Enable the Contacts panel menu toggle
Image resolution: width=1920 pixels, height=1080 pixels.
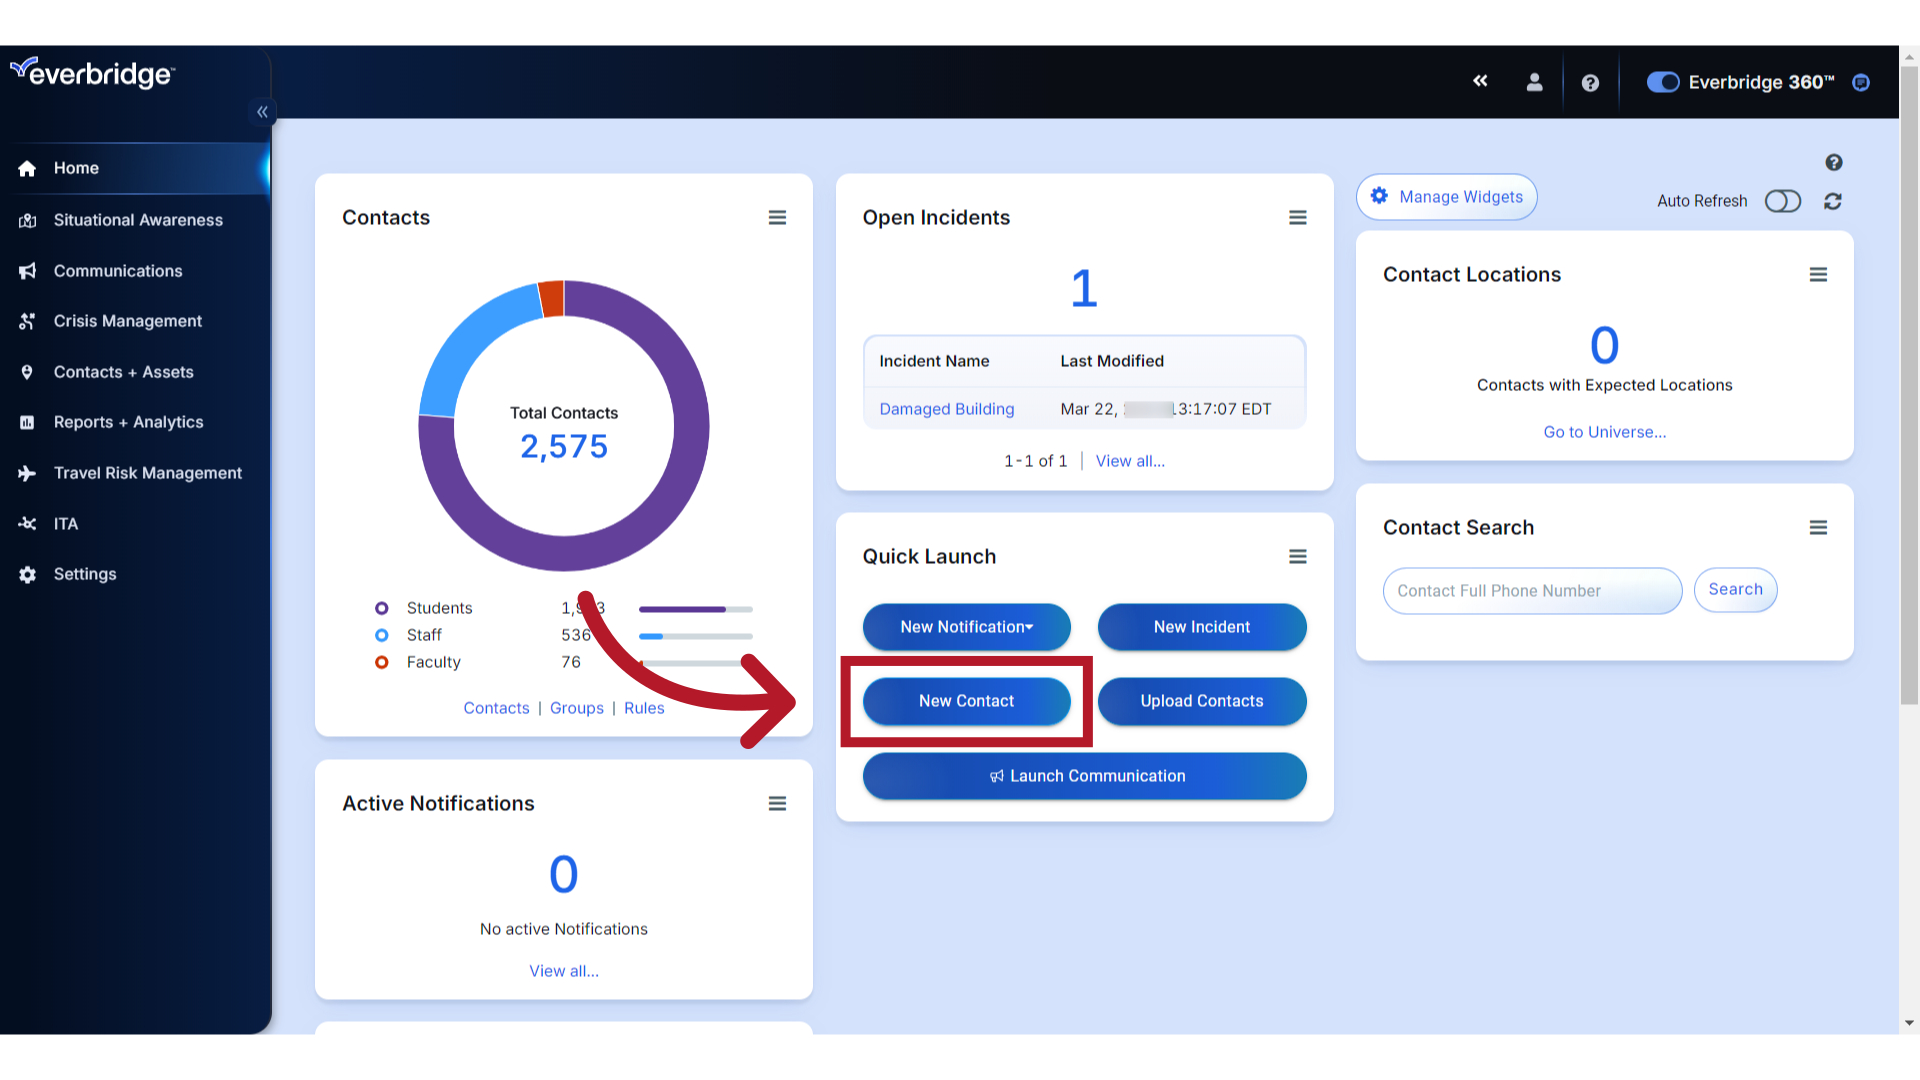(778, 218)
